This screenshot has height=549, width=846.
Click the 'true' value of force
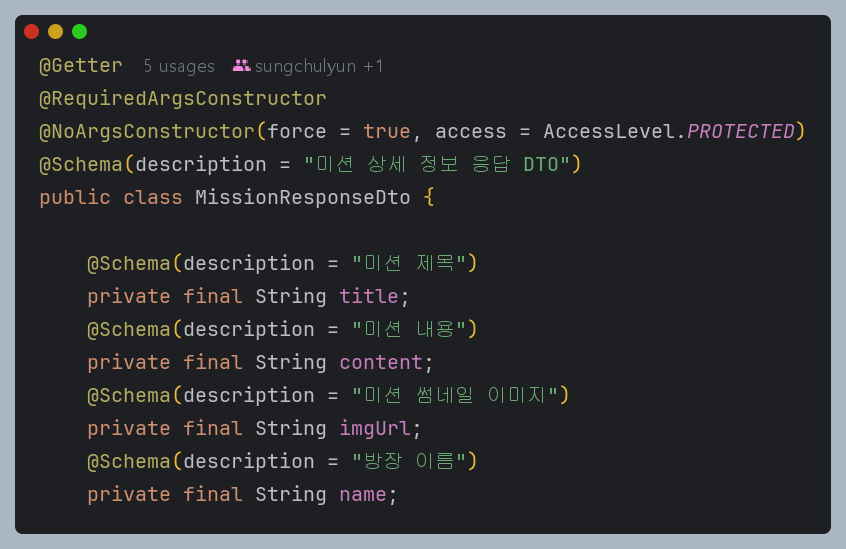(386, 132)
